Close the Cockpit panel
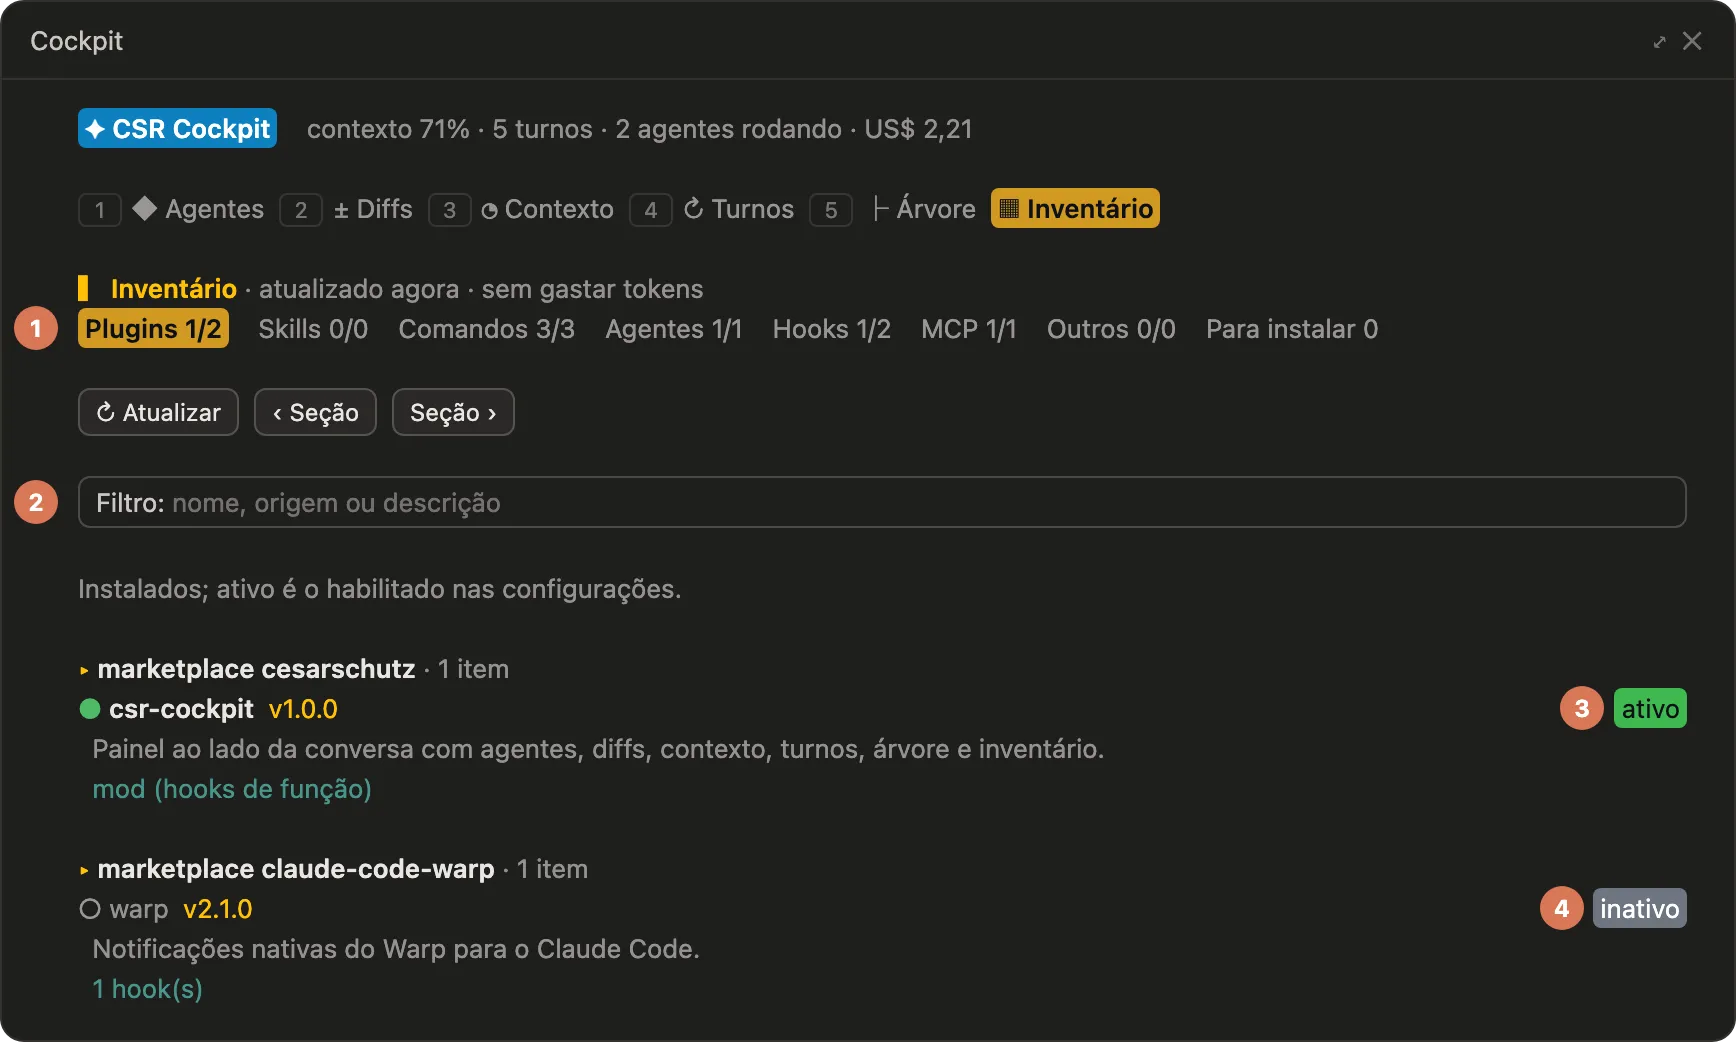The width and height of the screenshot is (1736, 1042). pyautogui.click(x=1692, y=41)
